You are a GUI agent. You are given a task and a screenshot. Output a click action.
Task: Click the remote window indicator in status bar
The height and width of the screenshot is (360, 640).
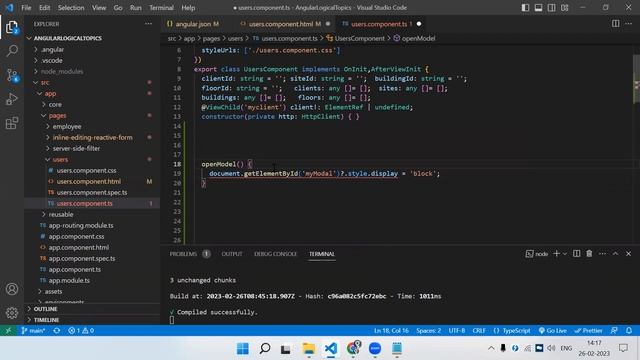tap(8, 331)
